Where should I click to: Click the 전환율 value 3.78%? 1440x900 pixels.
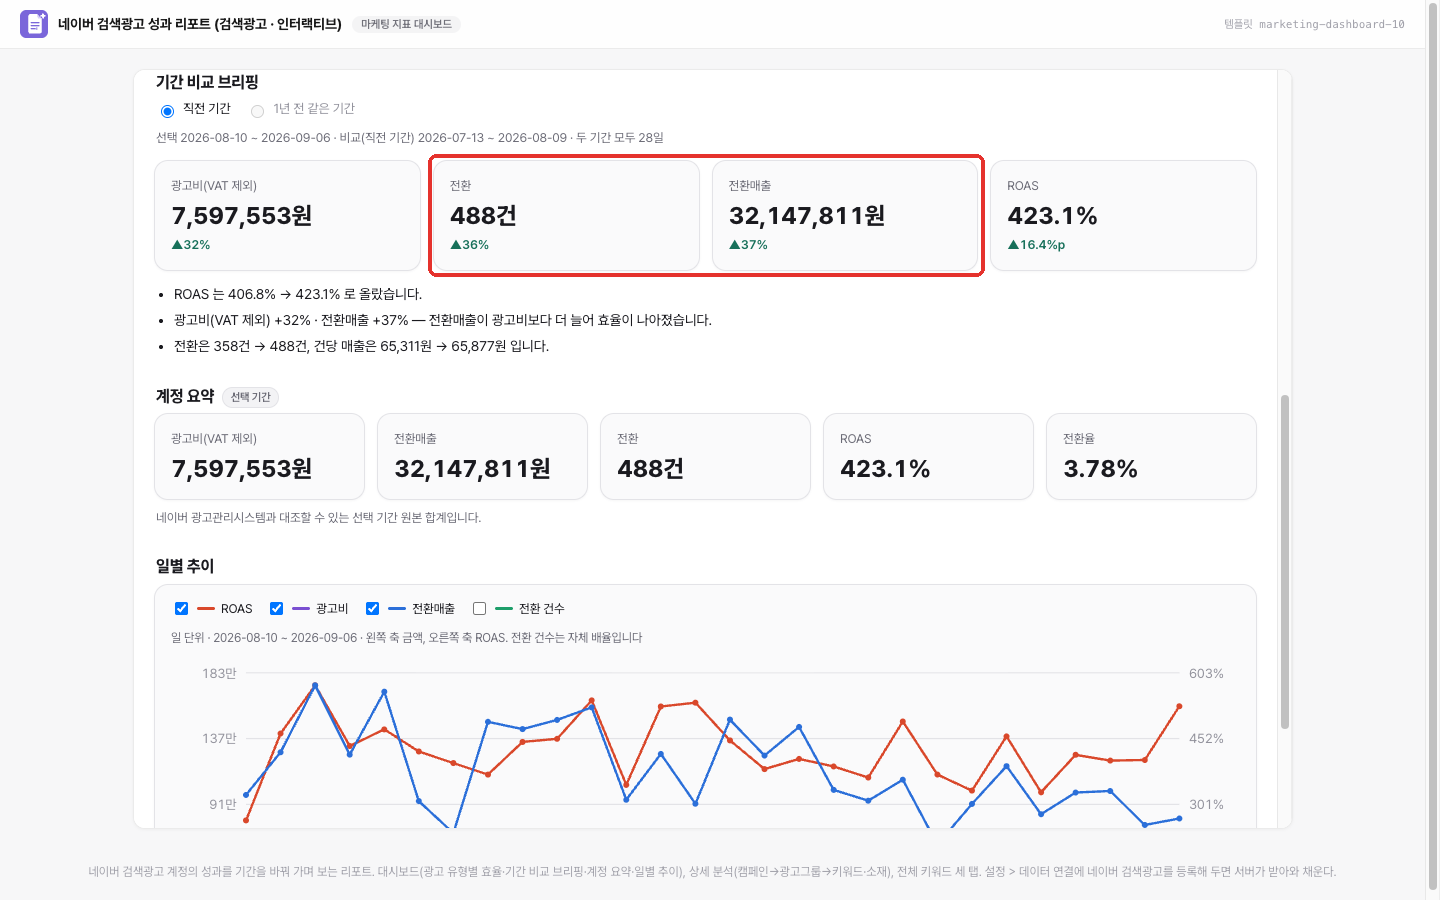[1100, 469]
